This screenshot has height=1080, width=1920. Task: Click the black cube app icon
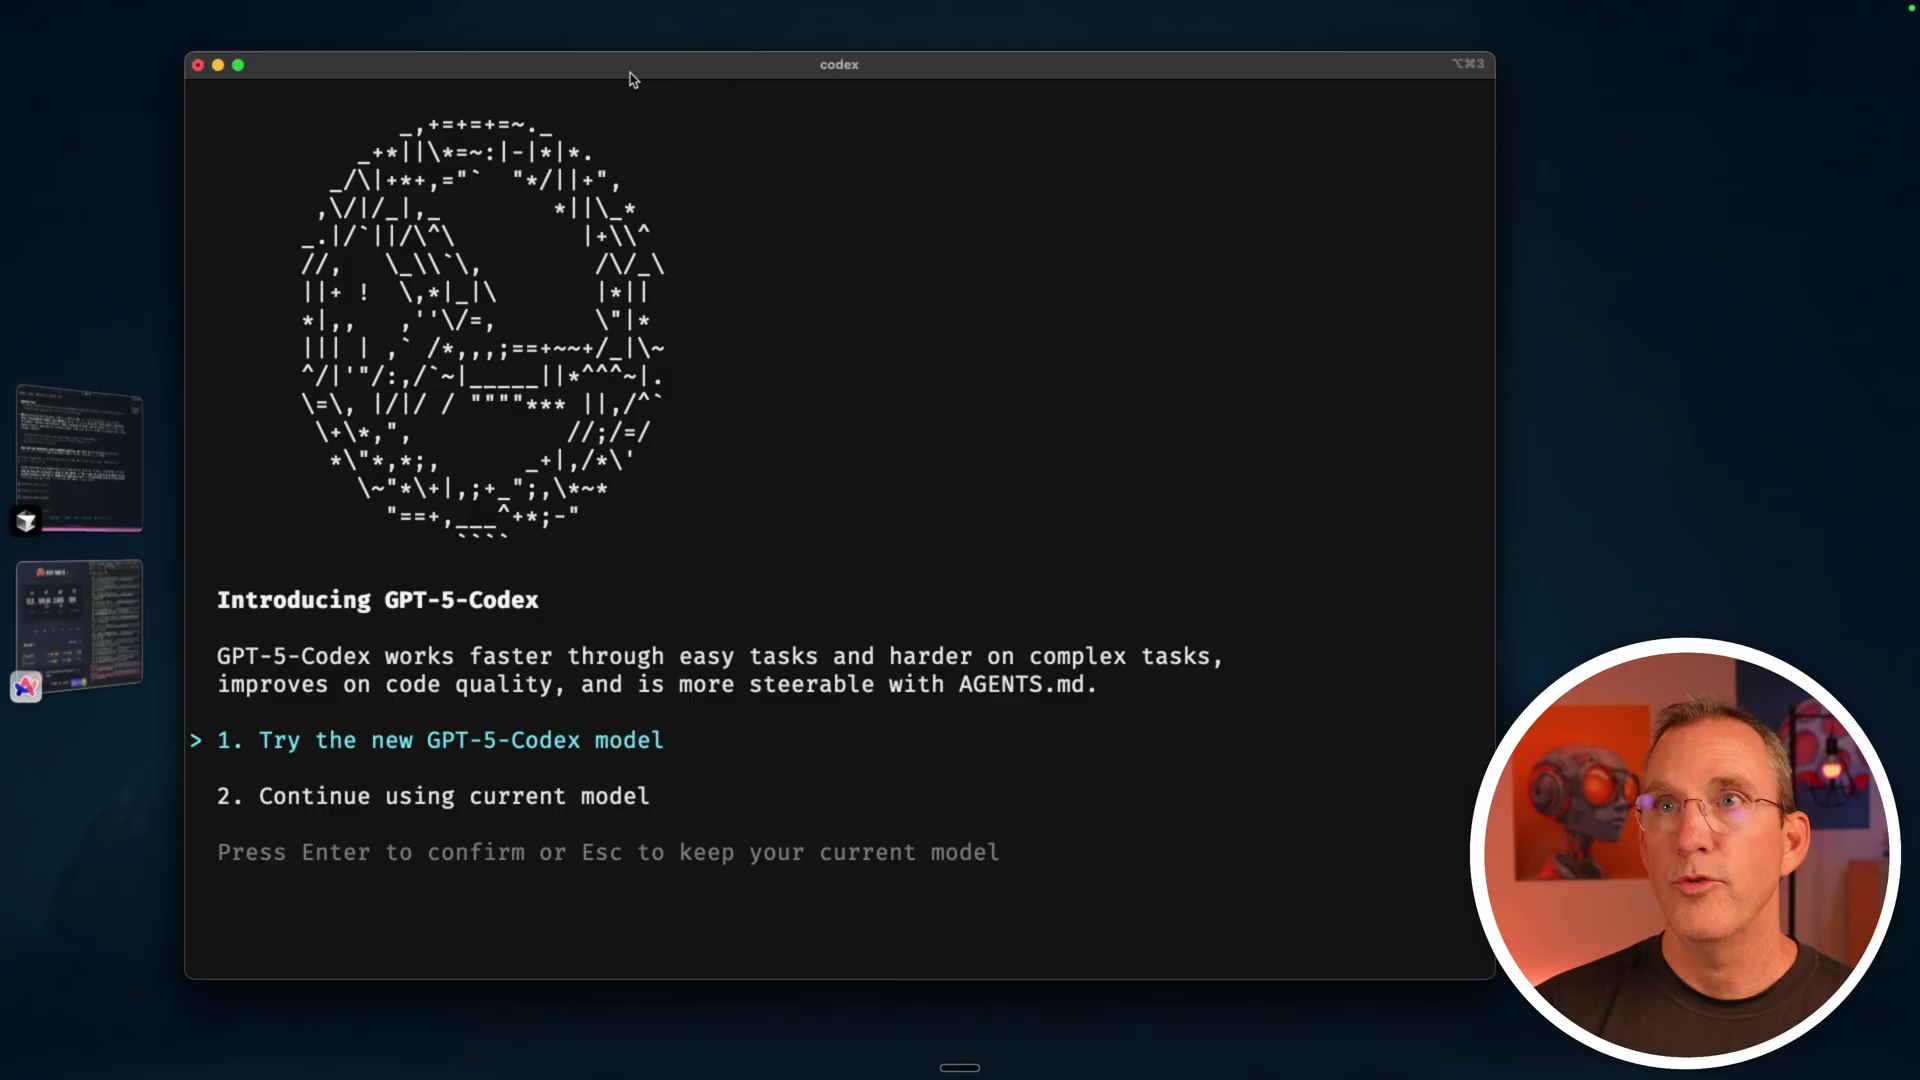pos(26,521)
